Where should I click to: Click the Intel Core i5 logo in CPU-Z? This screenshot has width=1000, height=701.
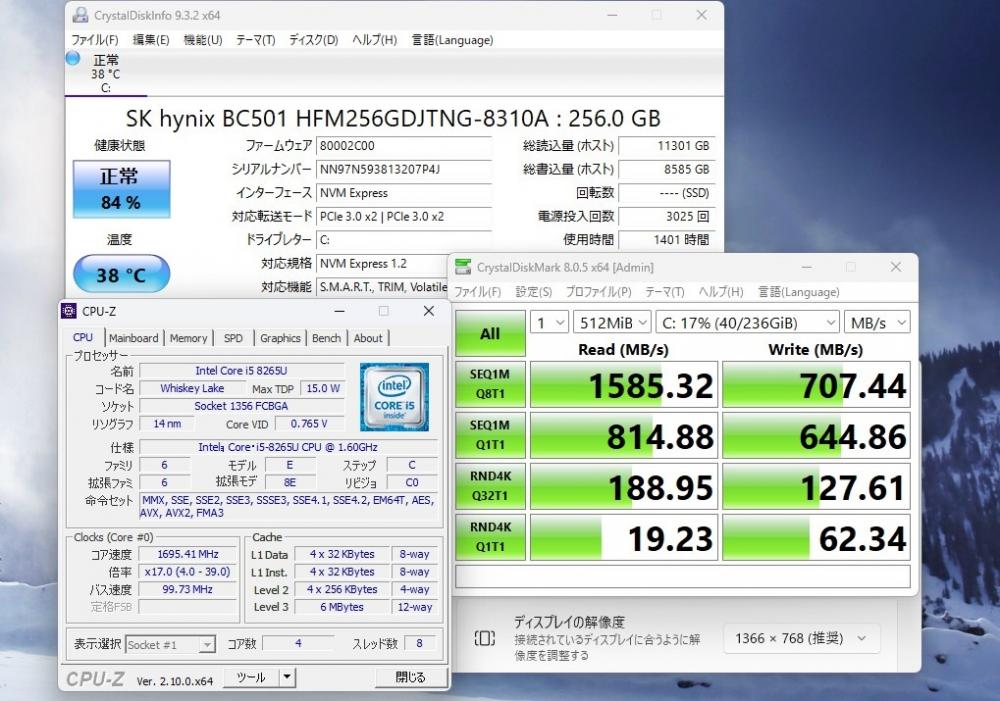(x=394, y=397)
